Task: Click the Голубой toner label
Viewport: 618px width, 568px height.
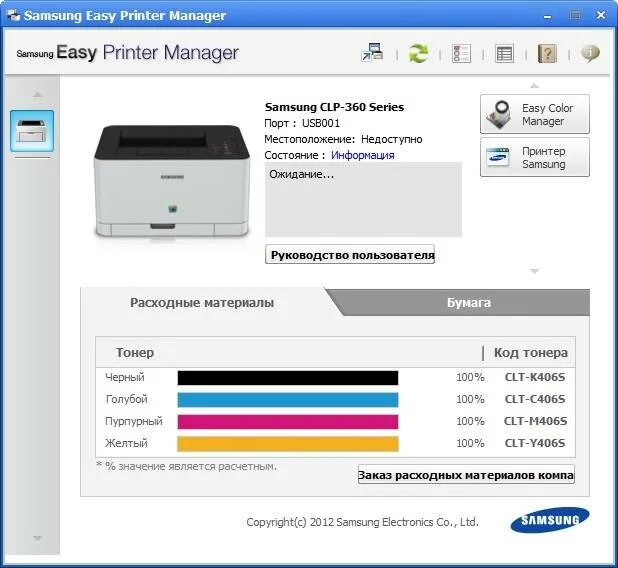Action: click(127, 399)
